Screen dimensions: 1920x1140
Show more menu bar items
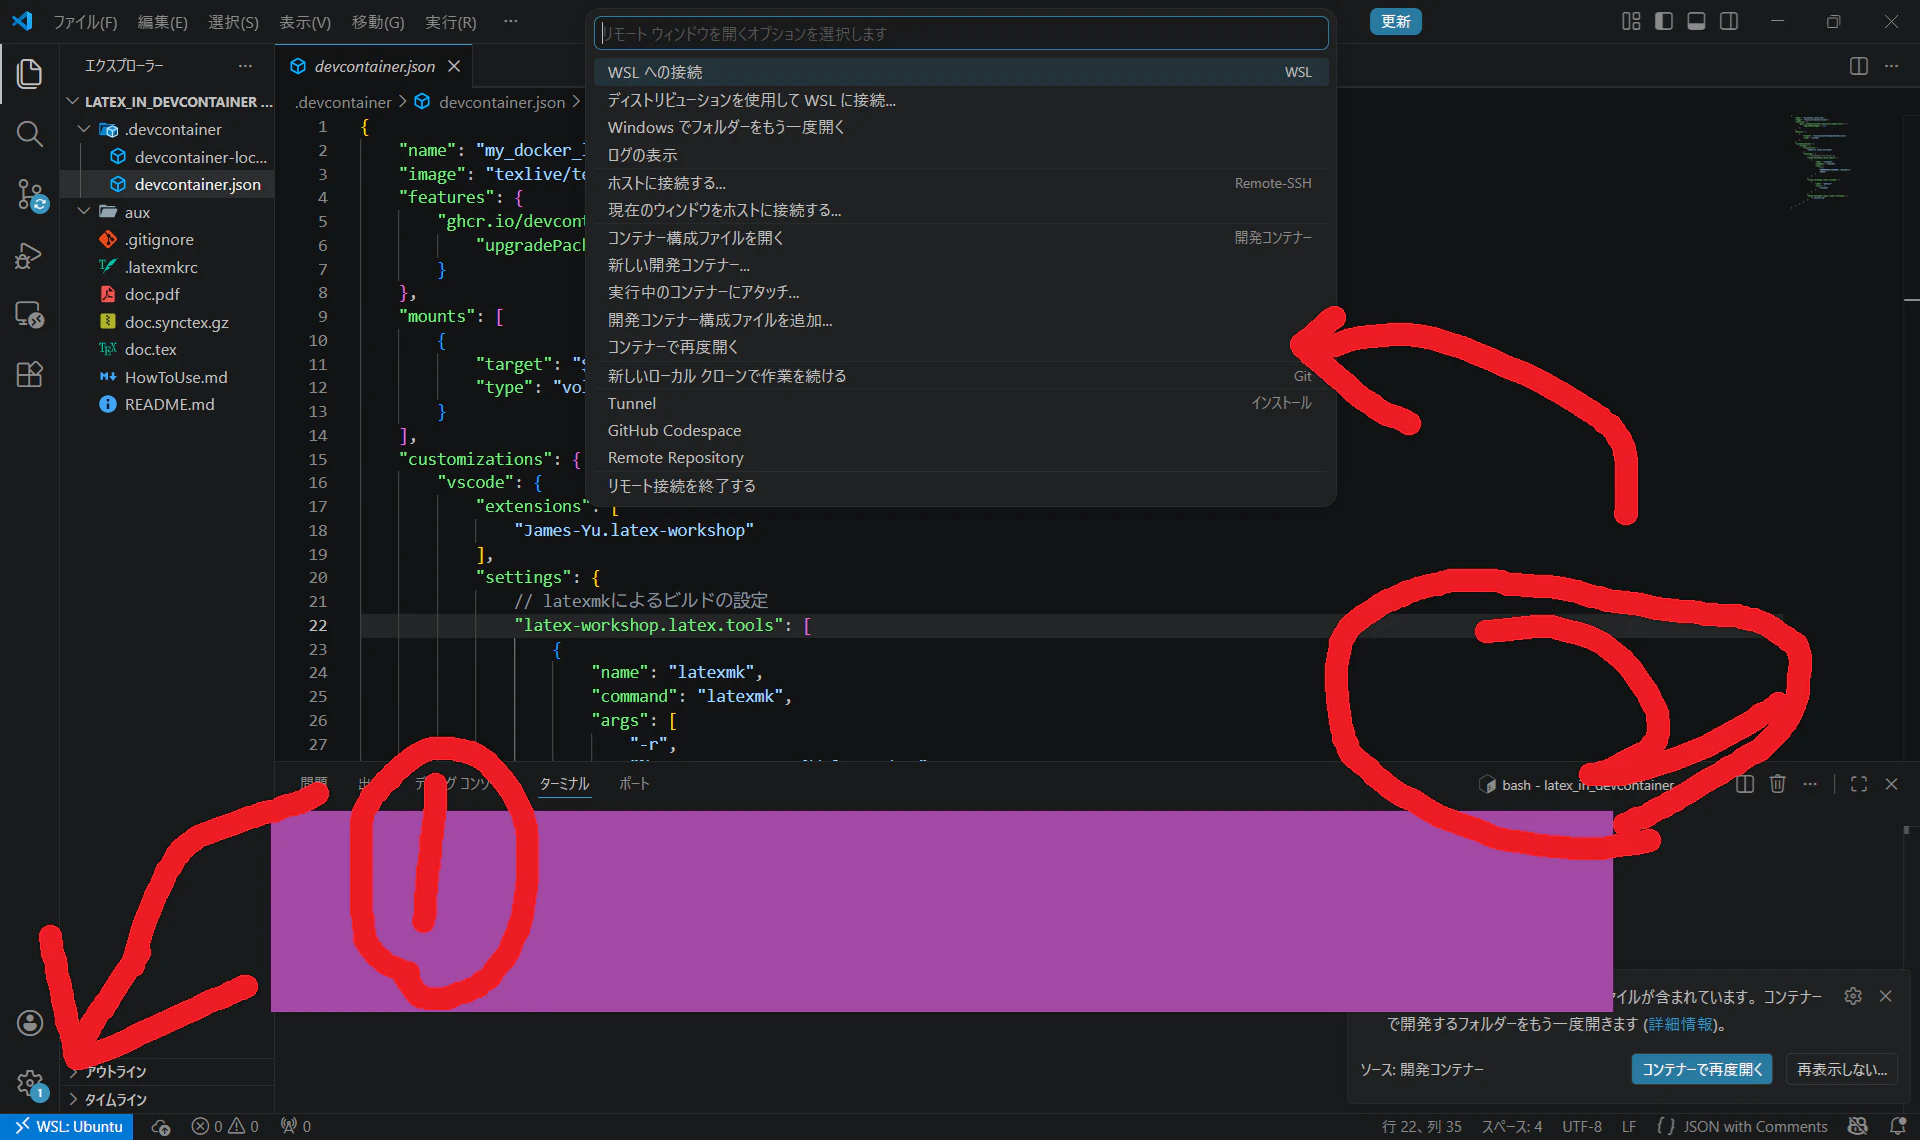click(511, 22)
